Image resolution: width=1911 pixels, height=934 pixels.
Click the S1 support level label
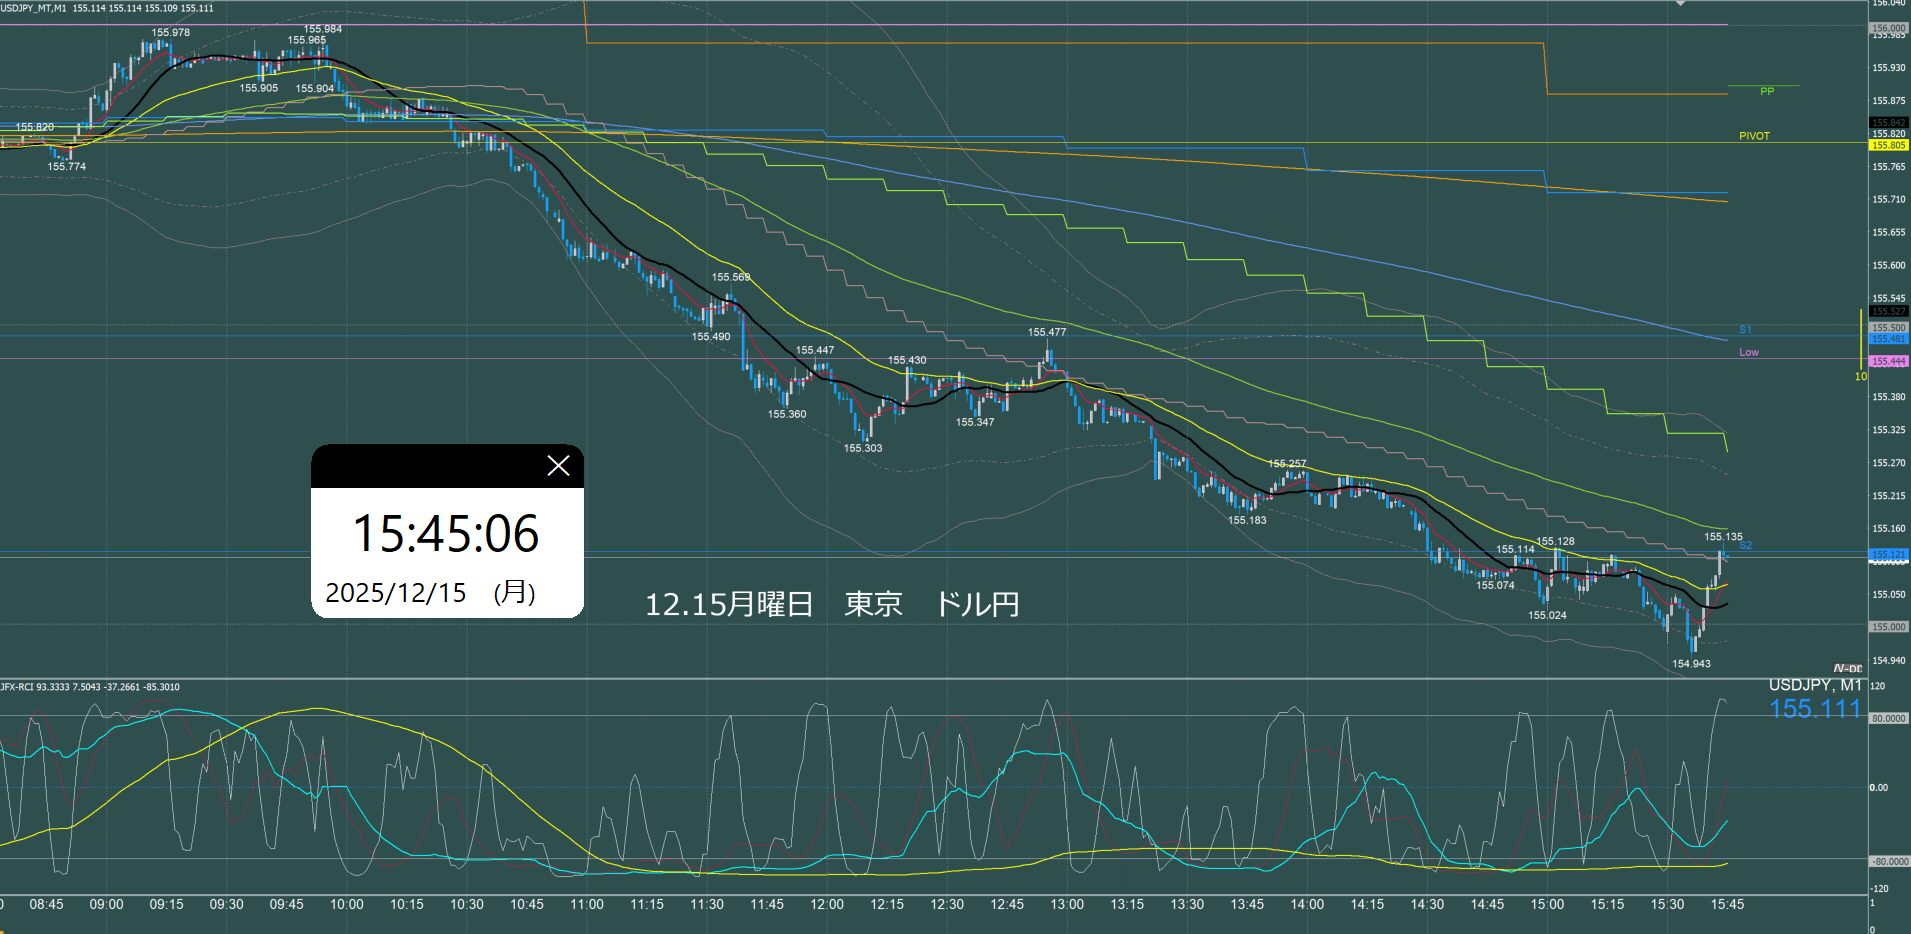pyautogui.click(x=1745, y=329)
